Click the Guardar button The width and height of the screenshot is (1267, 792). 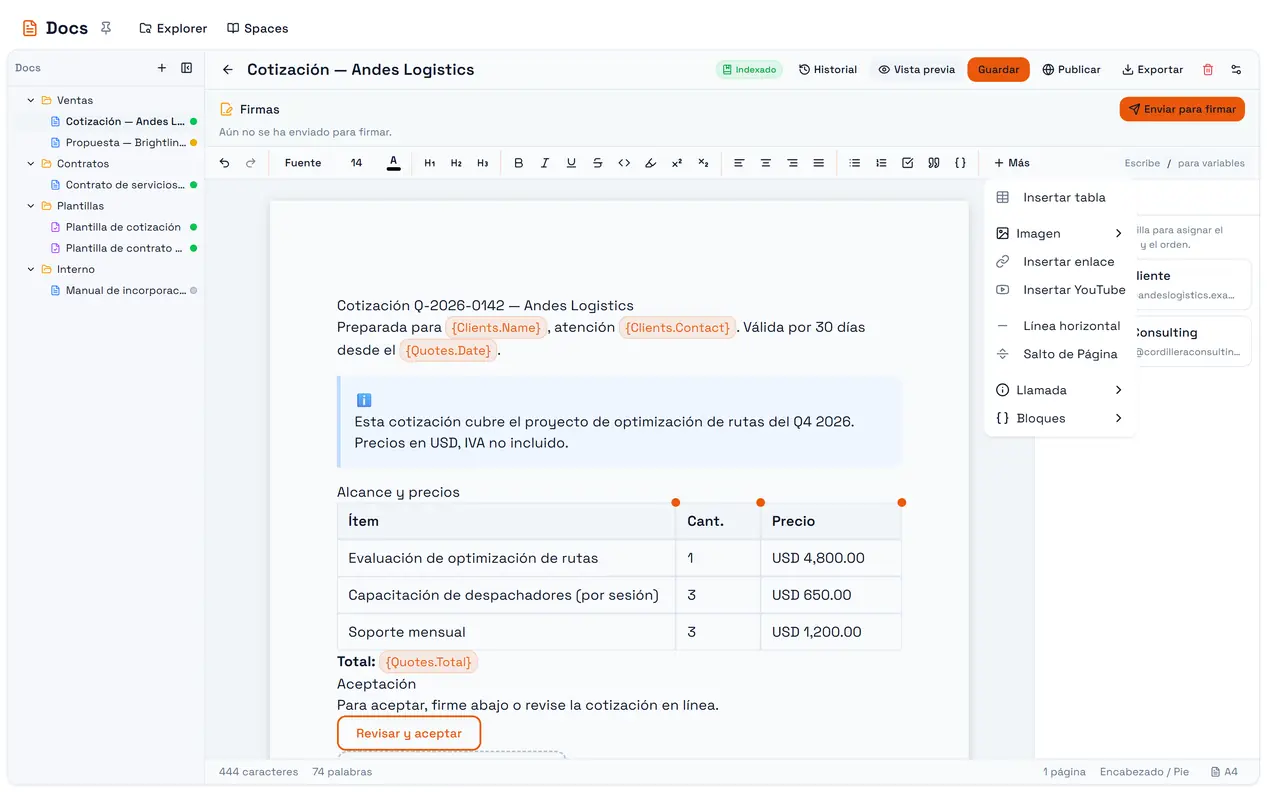[x=998, y=70]
